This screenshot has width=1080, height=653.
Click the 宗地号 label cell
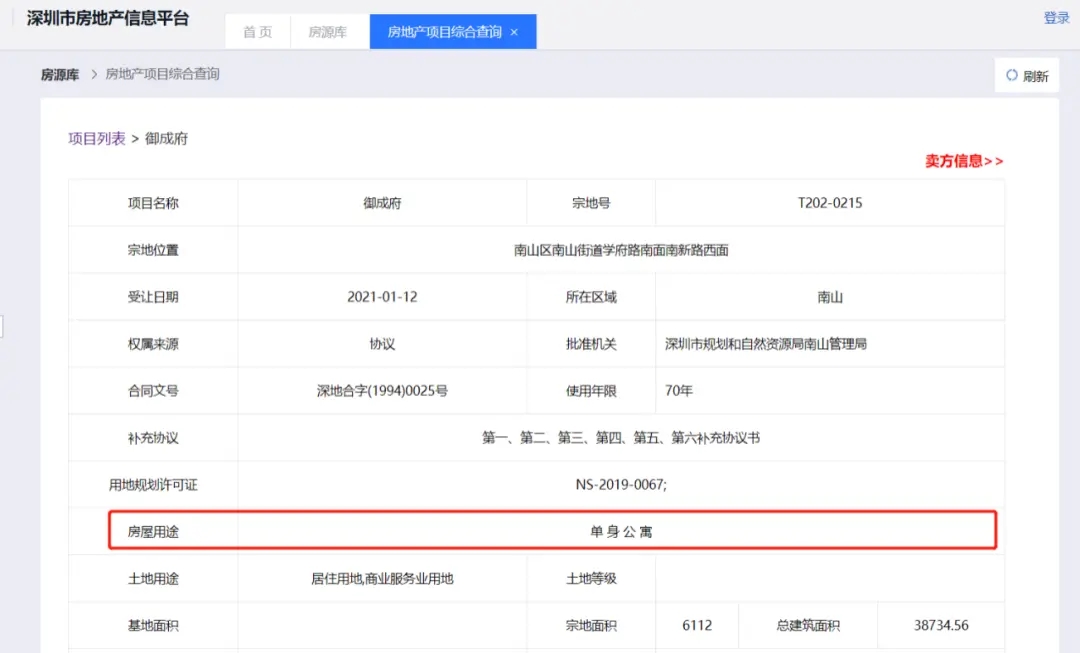tap(591, 203)
